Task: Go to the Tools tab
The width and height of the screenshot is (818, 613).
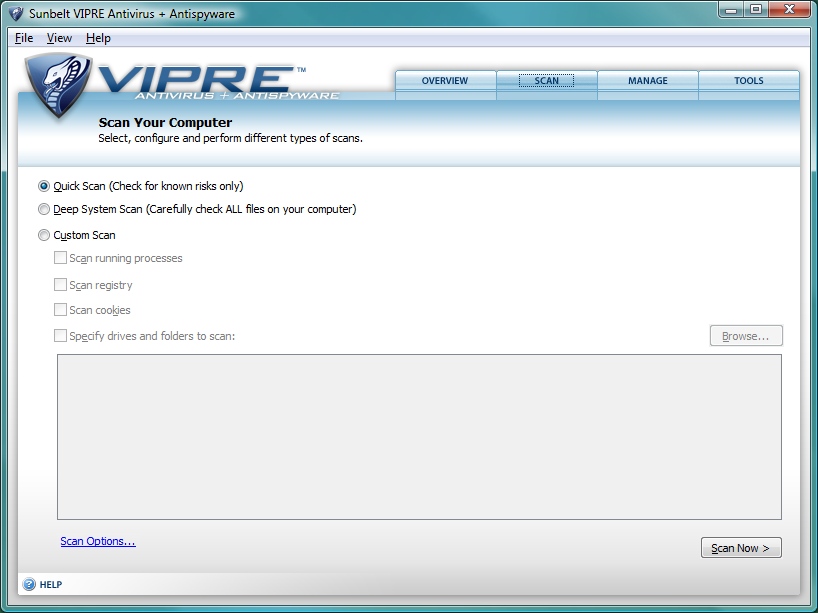Action: click(749, 81)
